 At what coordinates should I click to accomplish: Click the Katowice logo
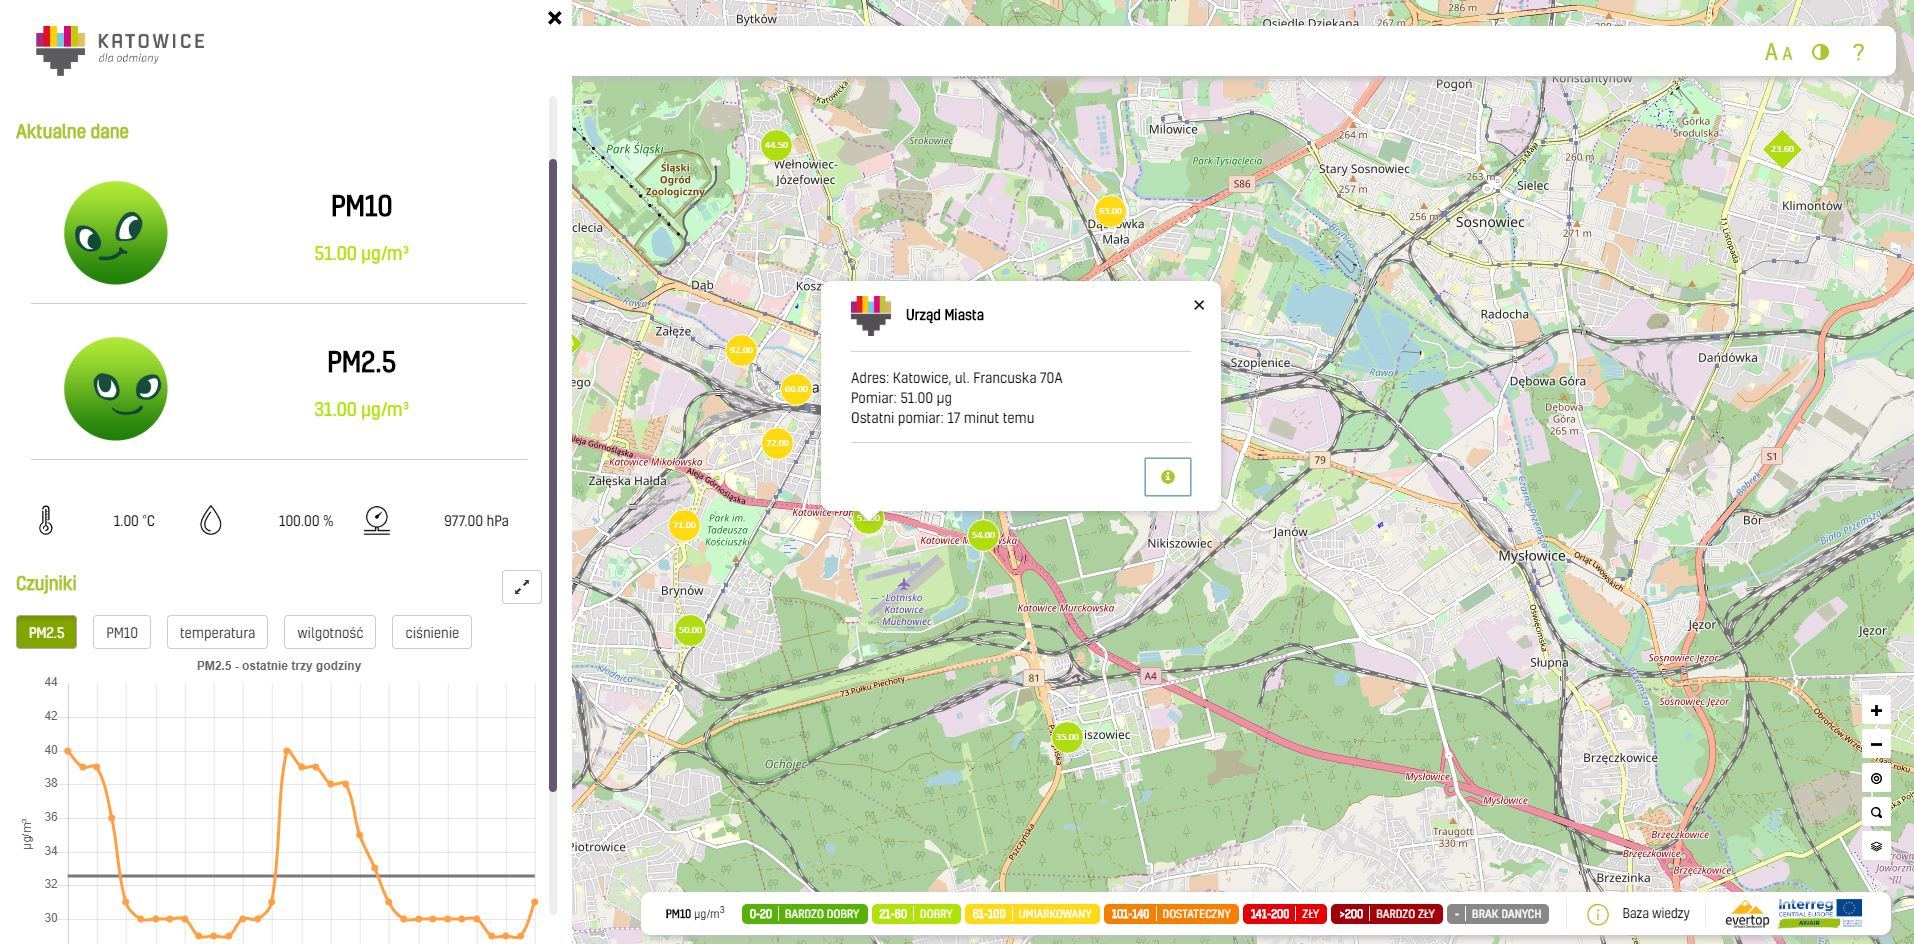pos(120,48)
